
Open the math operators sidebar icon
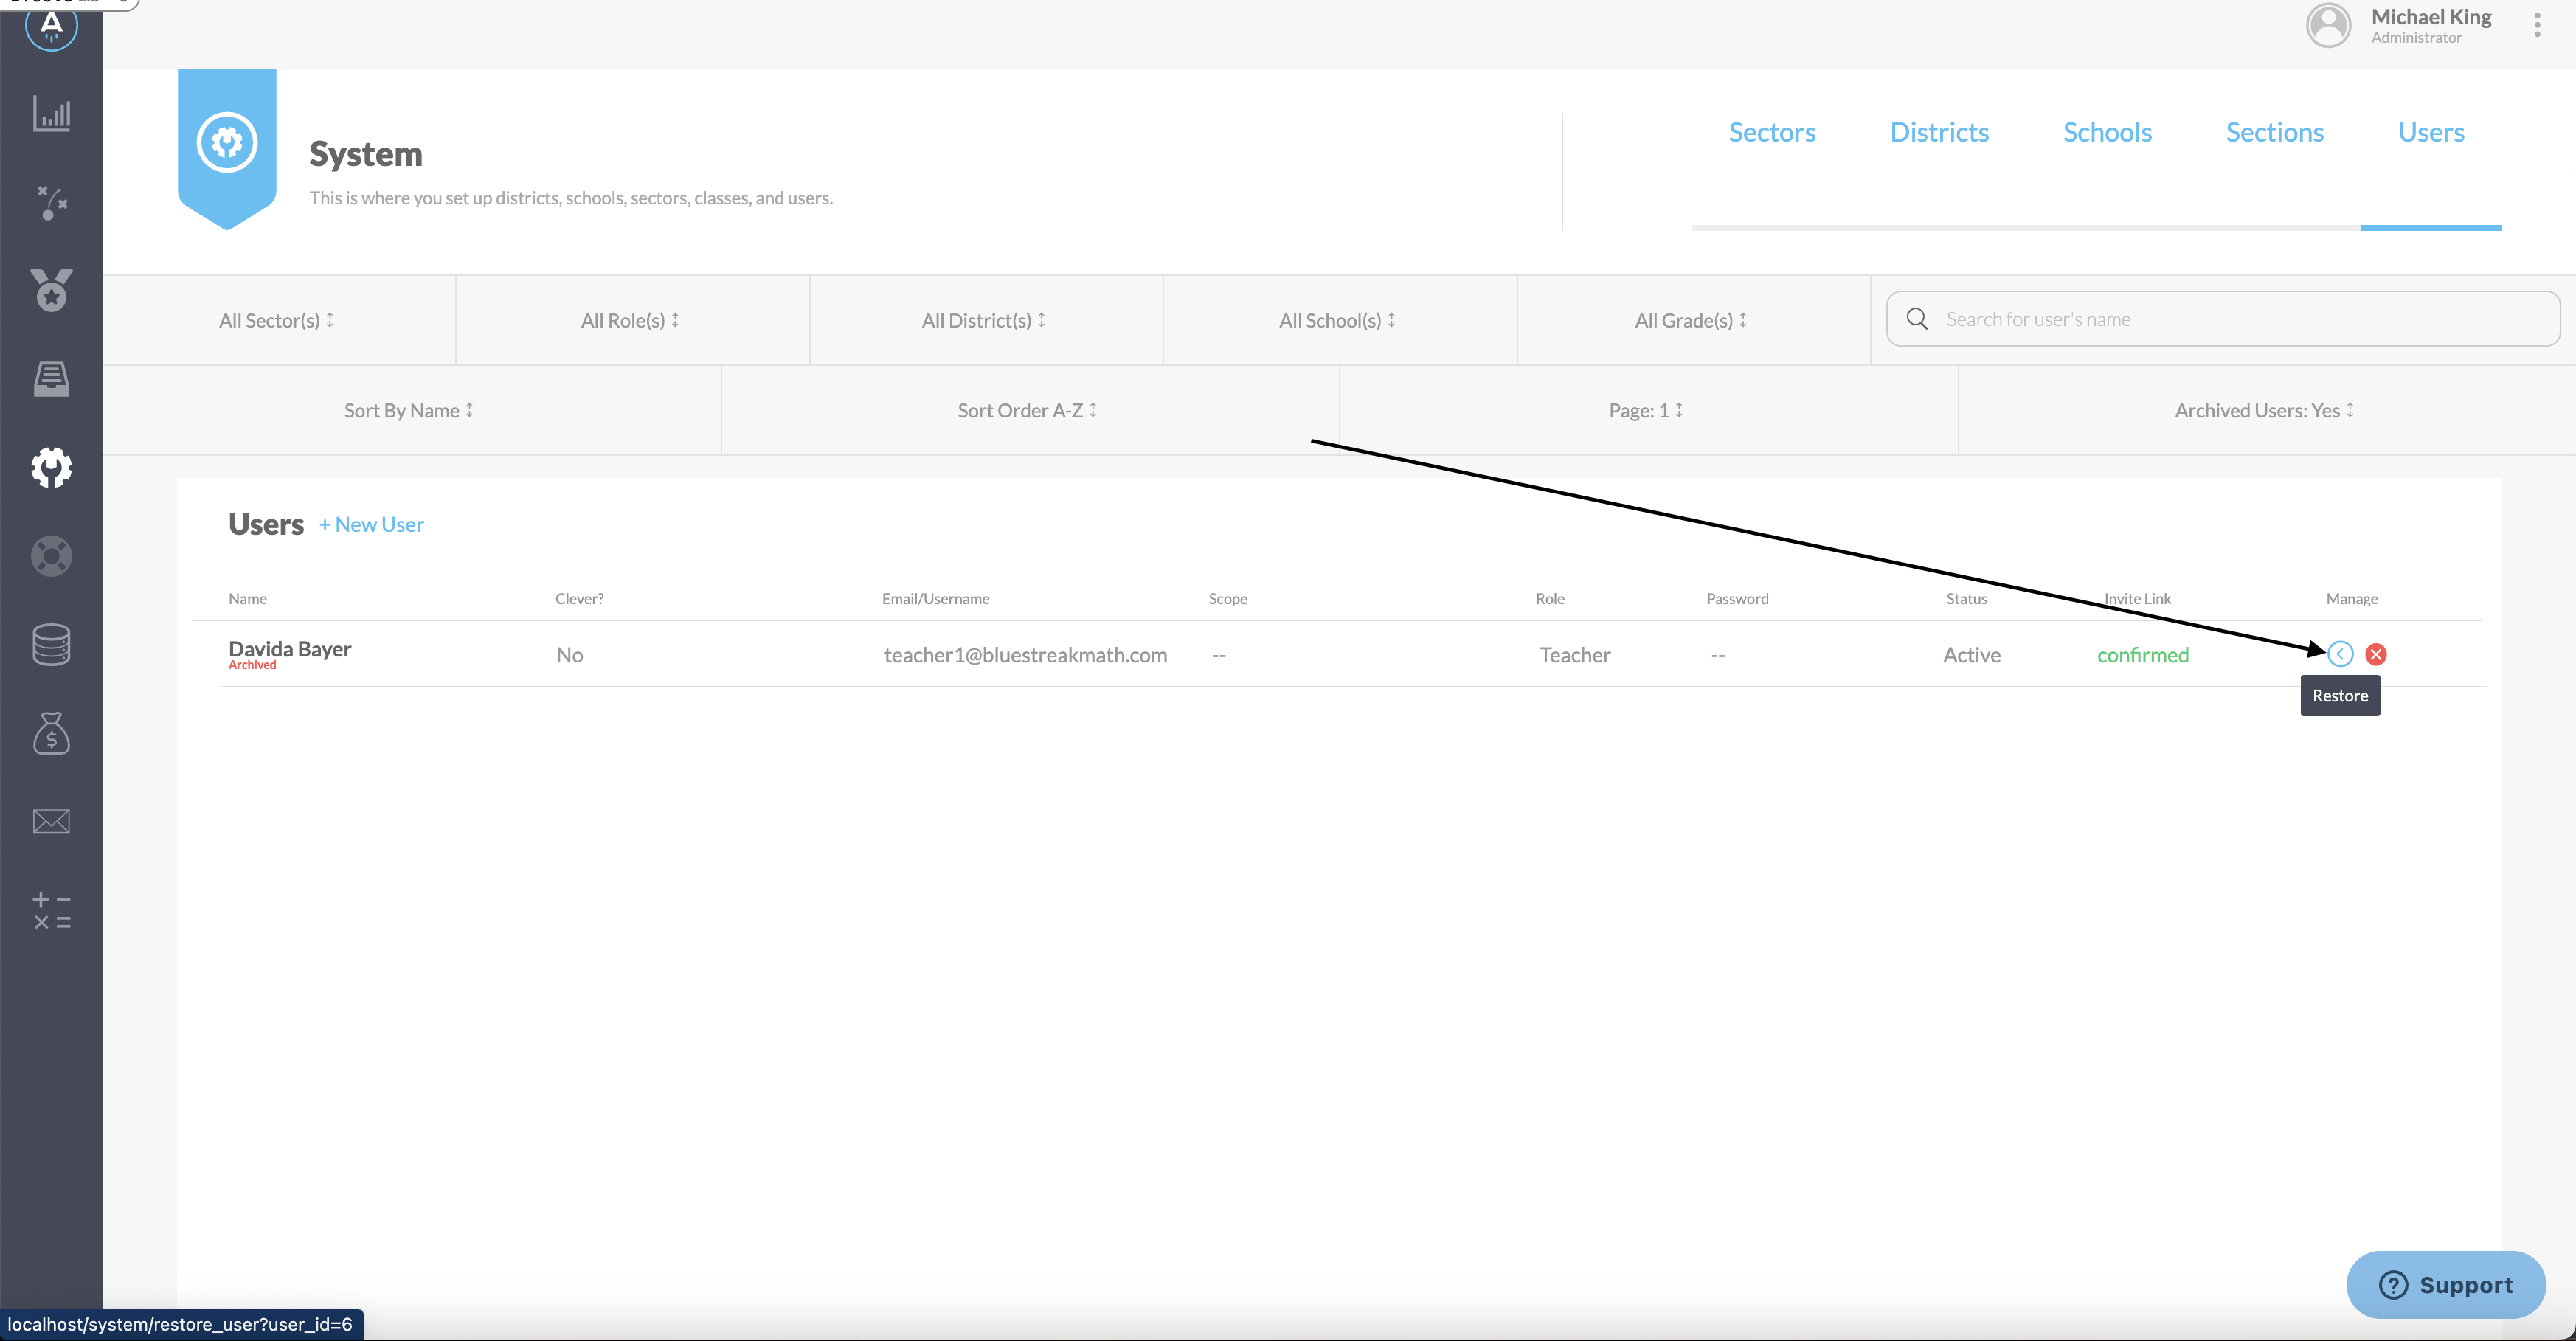pos(51,910)
